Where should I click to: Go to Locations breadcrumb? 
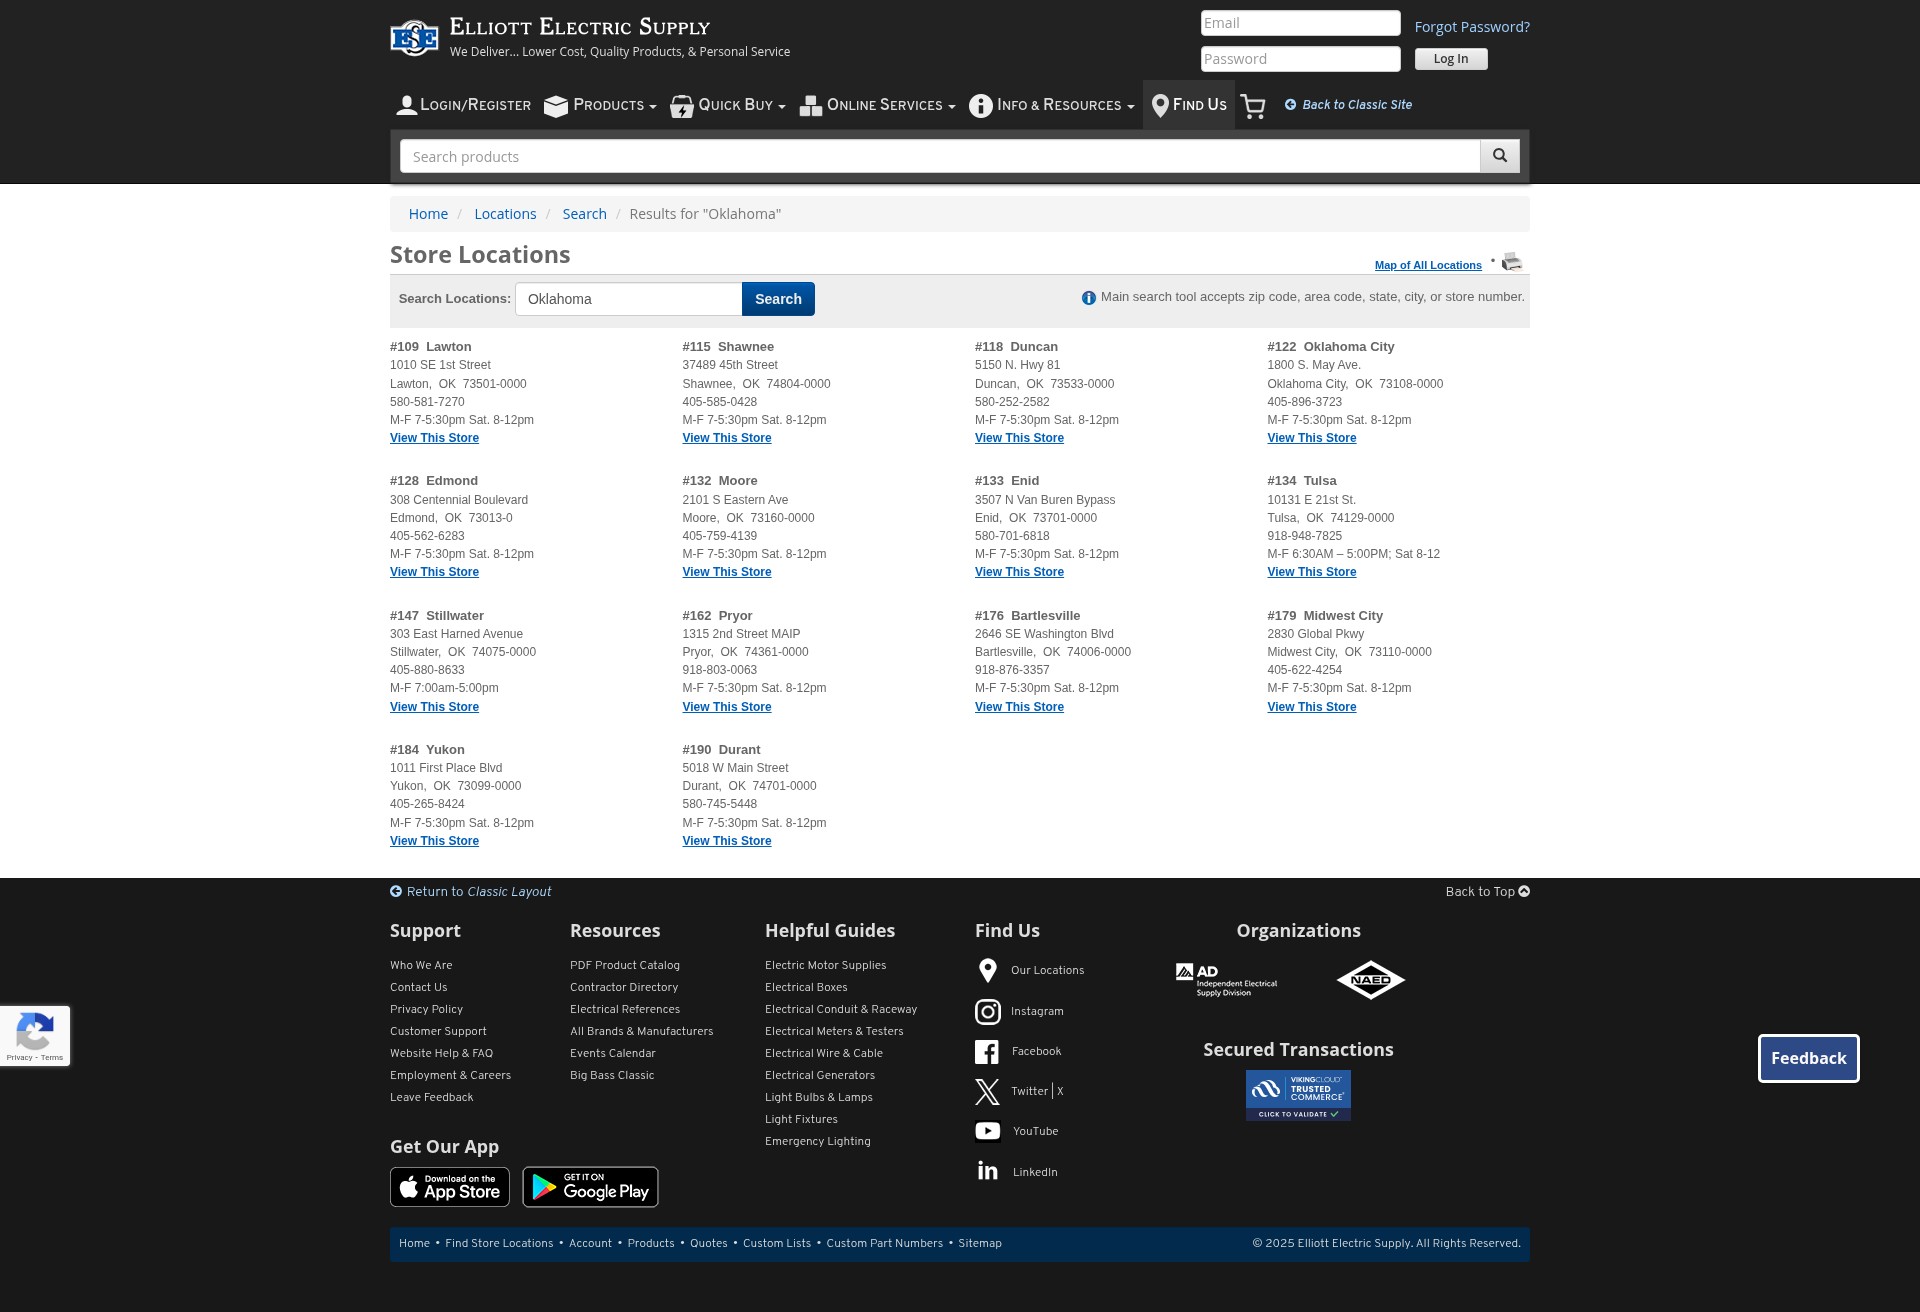coord(505,214)
